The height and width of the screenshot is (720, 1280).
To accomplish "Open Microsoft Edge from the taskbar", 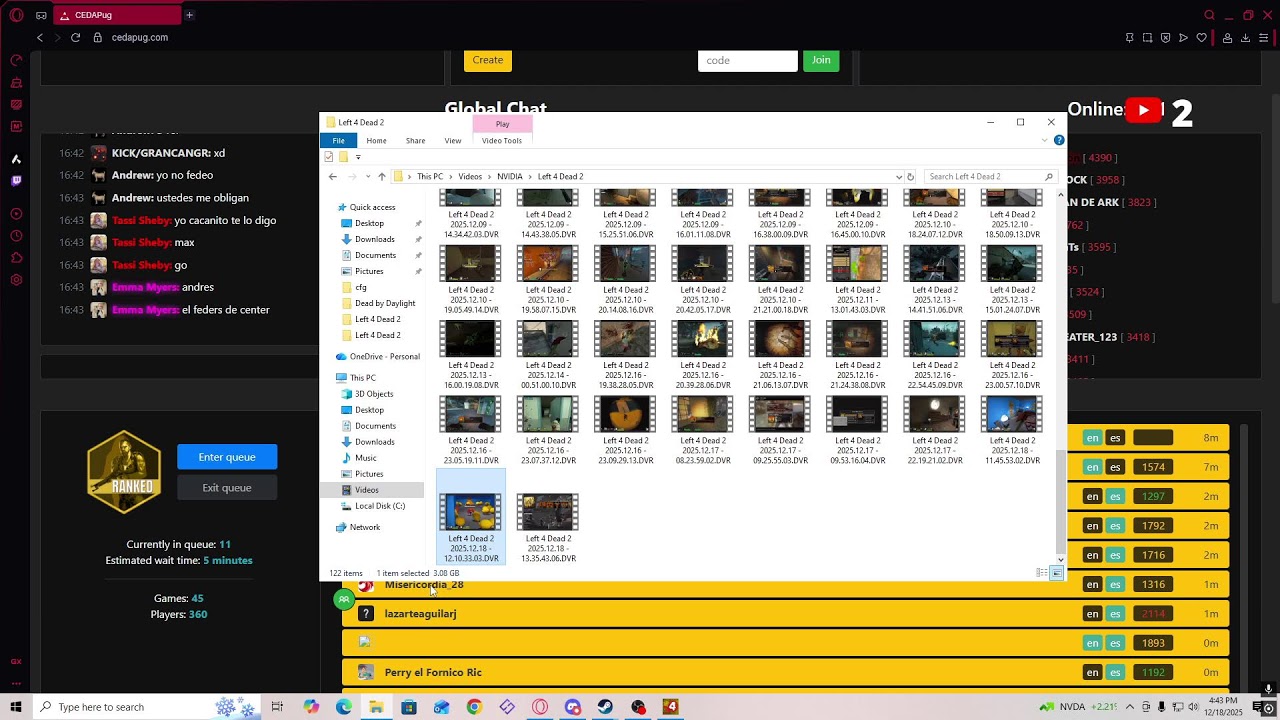I will pyautogui.click(x=343, y=707).
